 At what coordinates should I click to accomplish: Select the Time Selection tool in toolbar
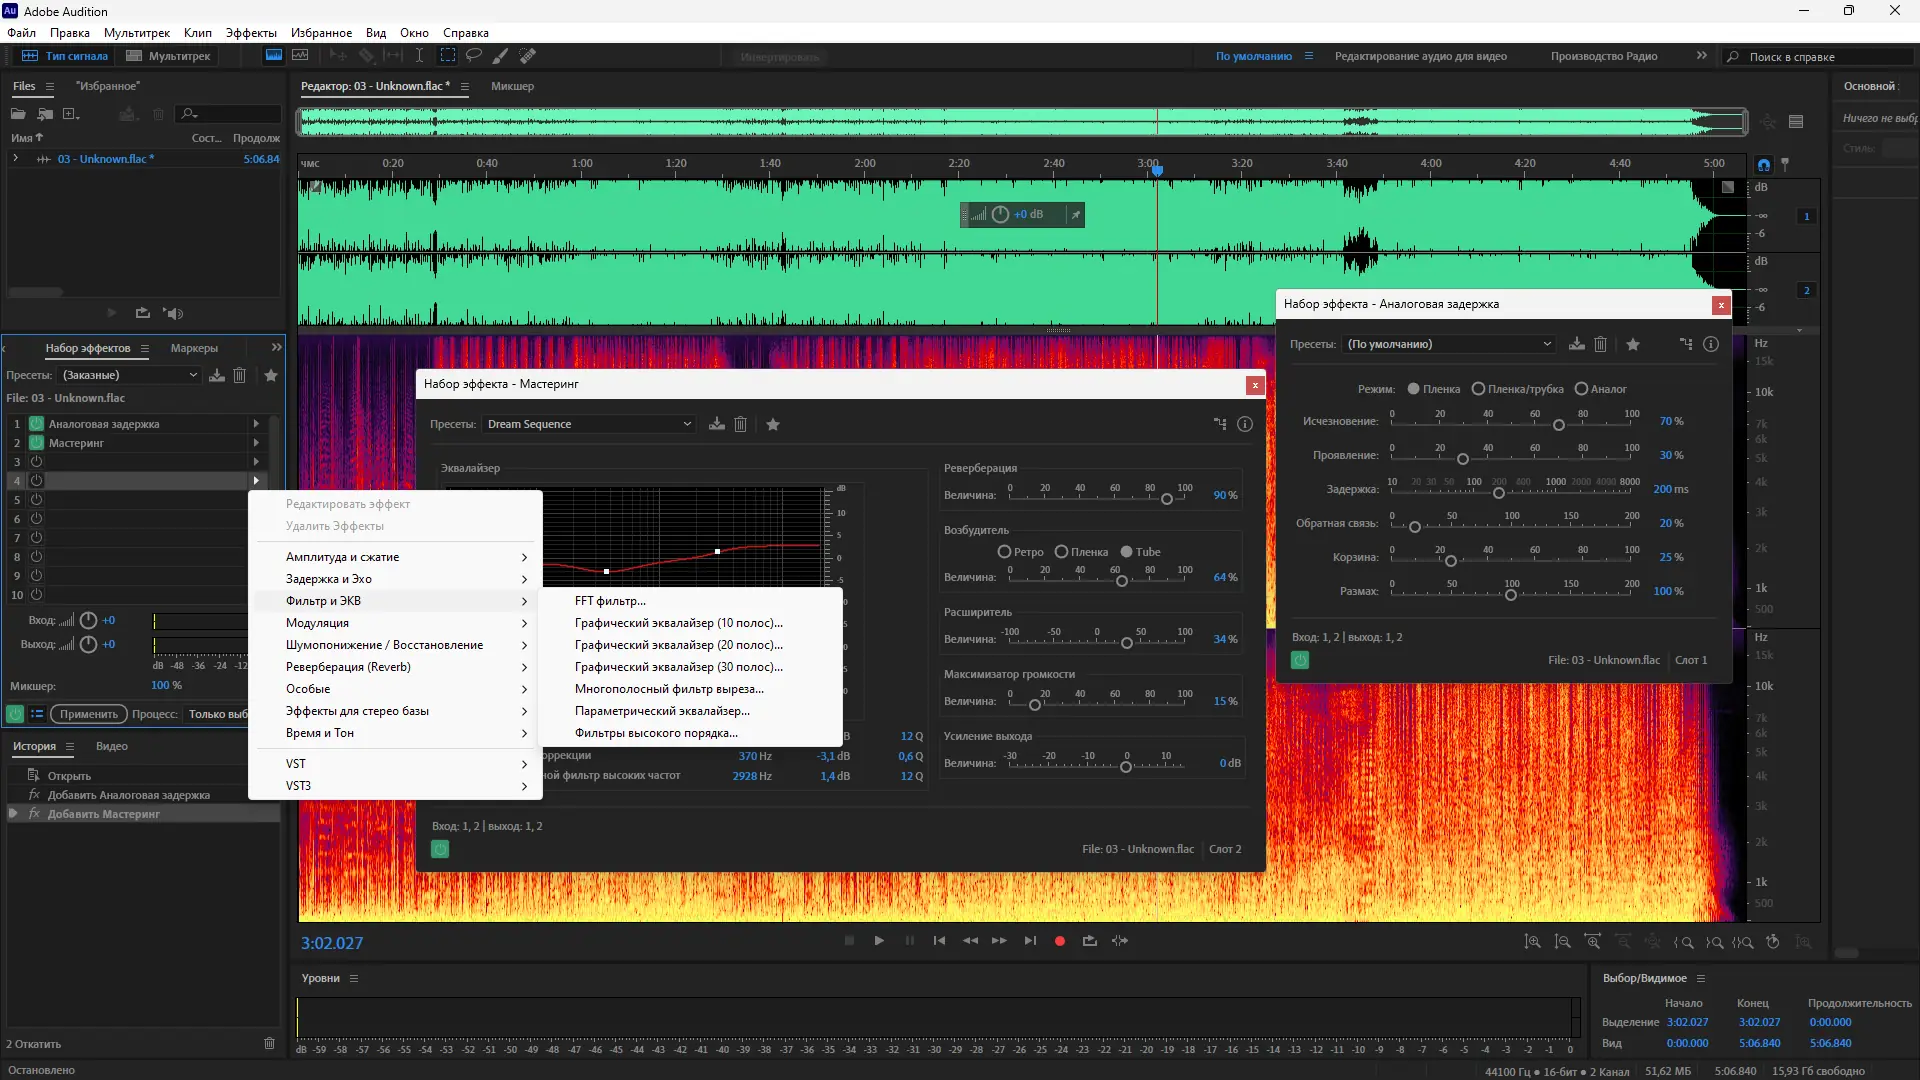[419, 56]
